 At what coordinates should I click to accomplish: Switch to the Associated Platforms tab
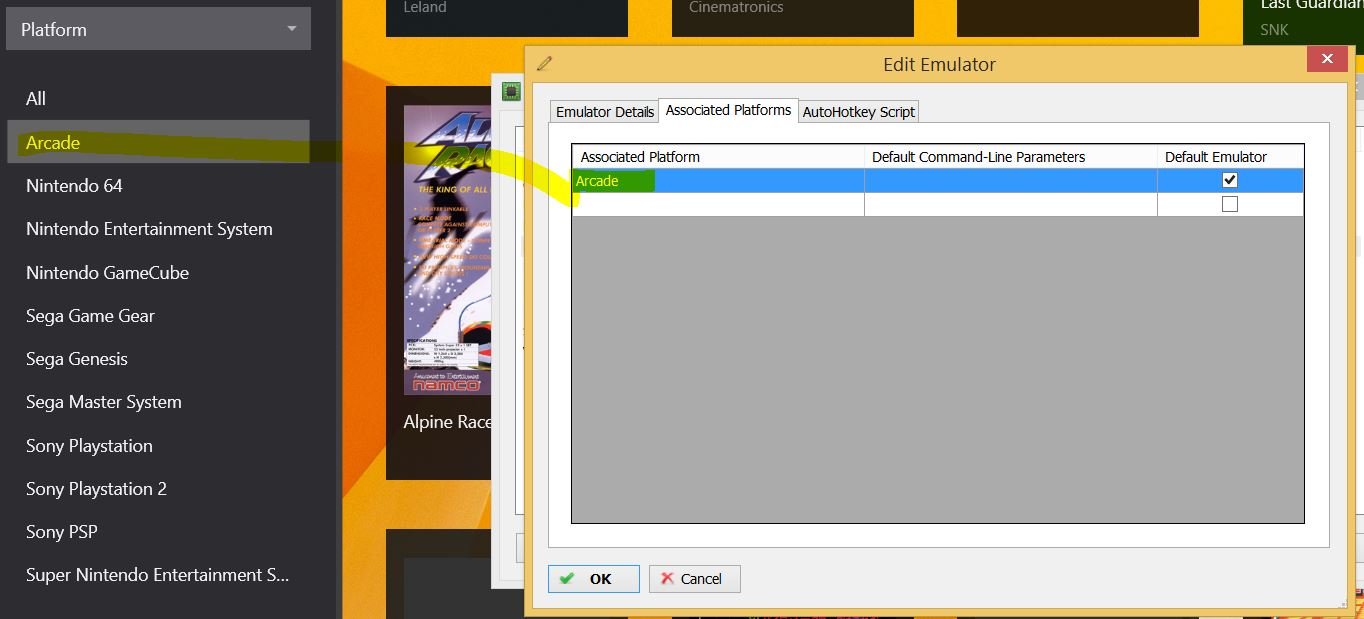coord(728,110)
